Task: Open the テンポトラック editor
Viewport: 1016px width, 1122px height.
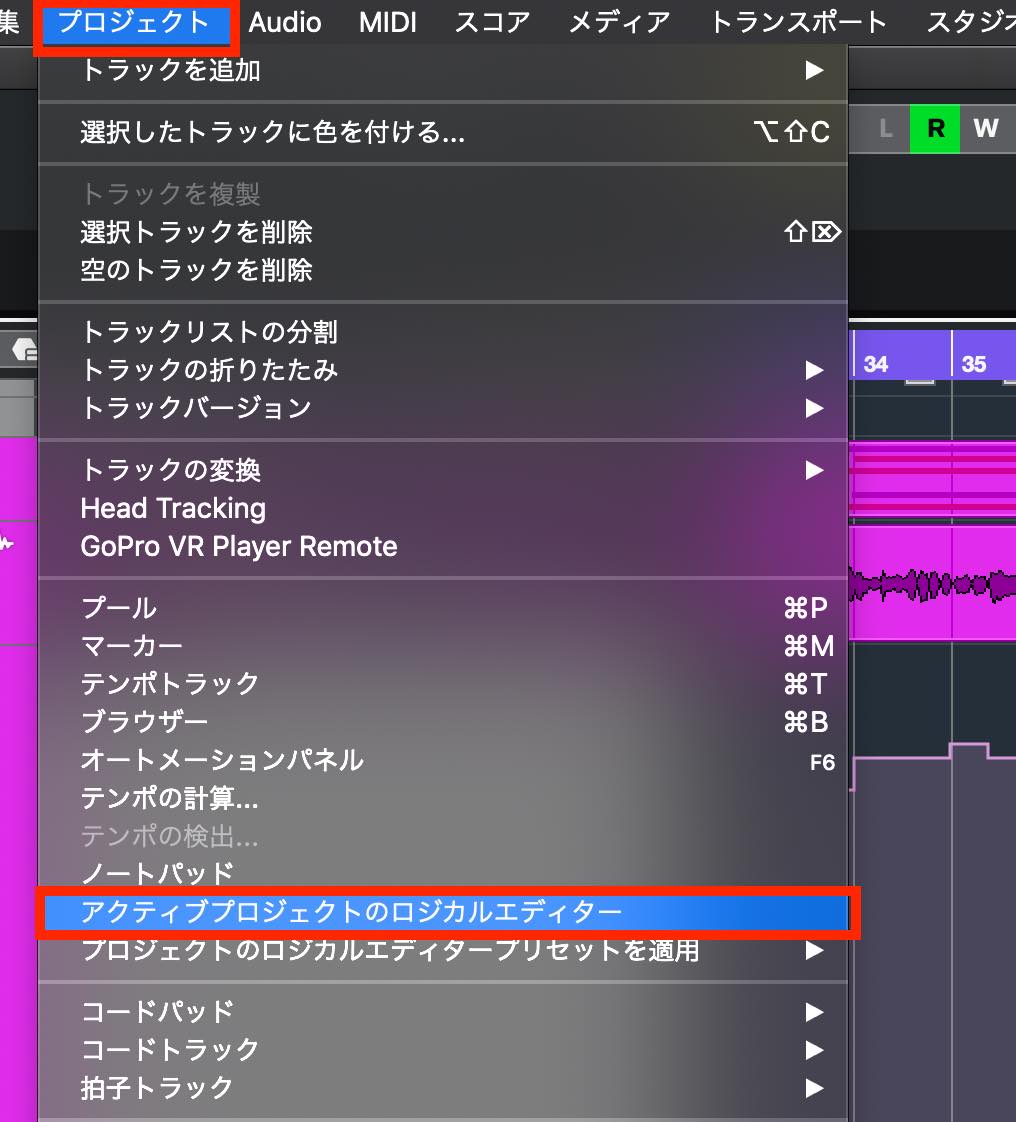Action: coord(443,684)
